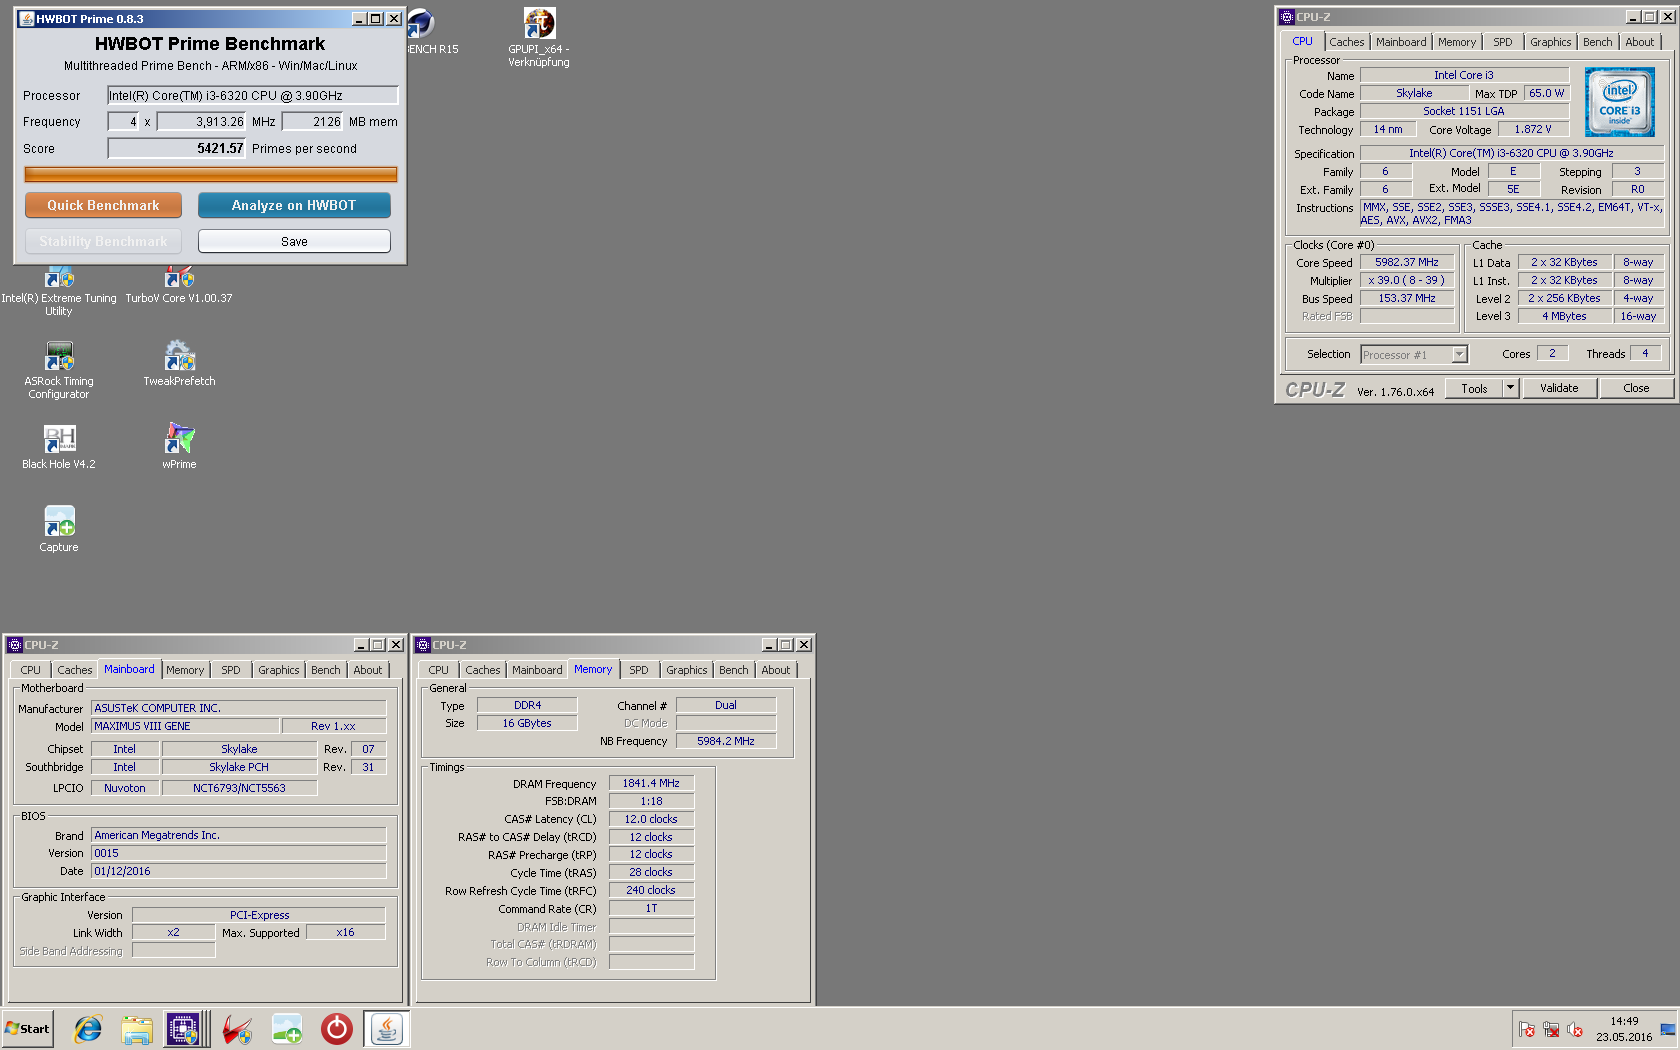Click disabled Stability Benchmark button
This screenshot has width=1680, height=1050.
point(103,241)
